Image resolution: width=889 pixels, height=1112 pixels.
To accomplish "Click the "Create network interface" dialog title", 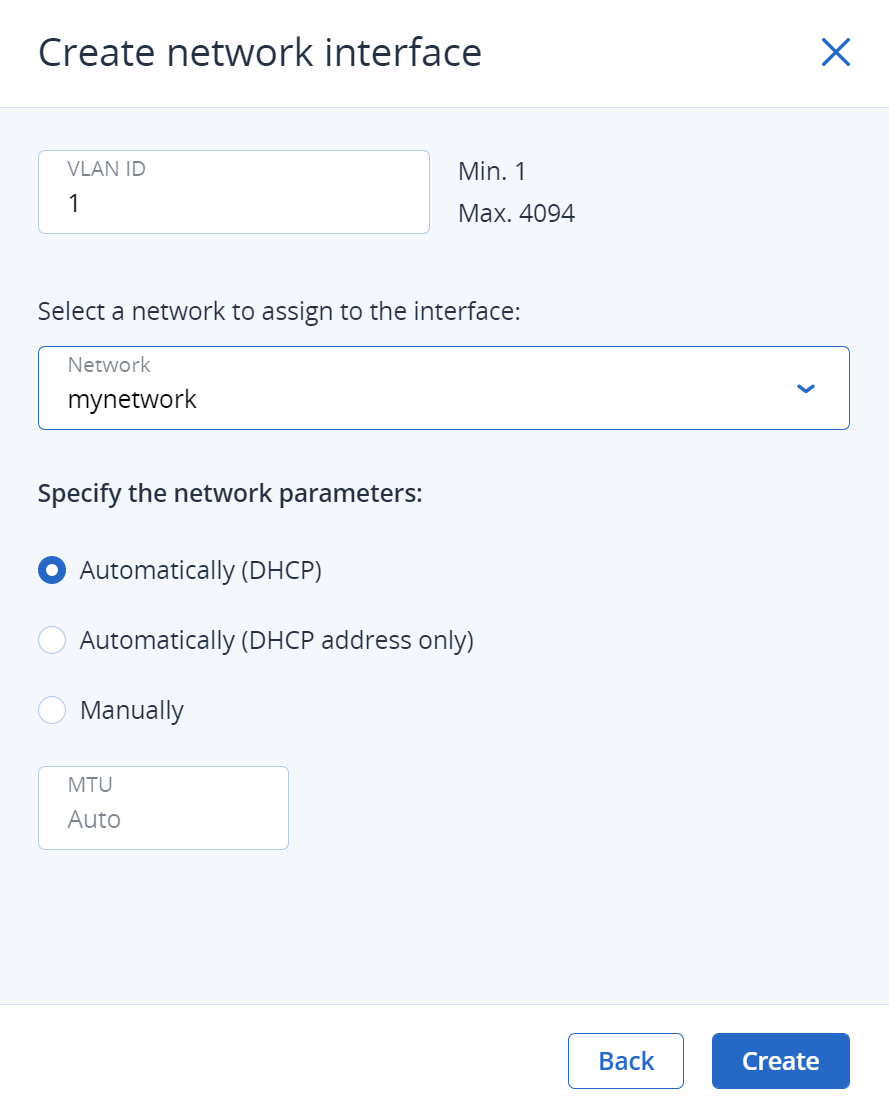I will [x=260, y=52].
